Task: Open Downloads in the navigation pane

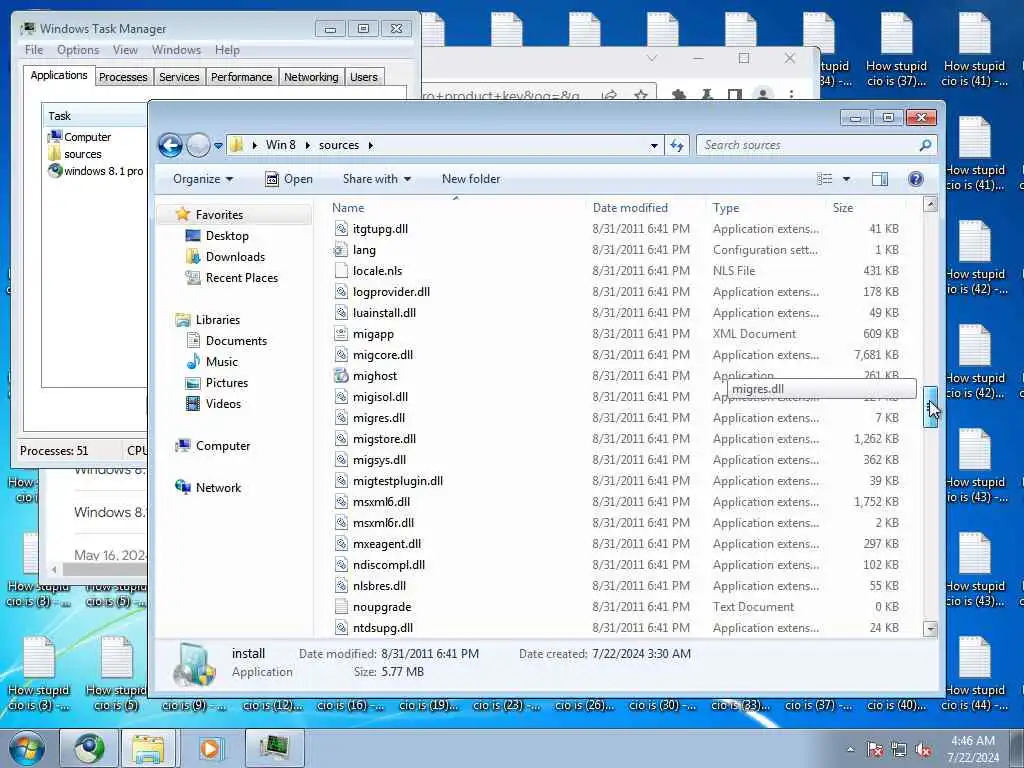Action: pyautogui.click(x=235, y=257)
